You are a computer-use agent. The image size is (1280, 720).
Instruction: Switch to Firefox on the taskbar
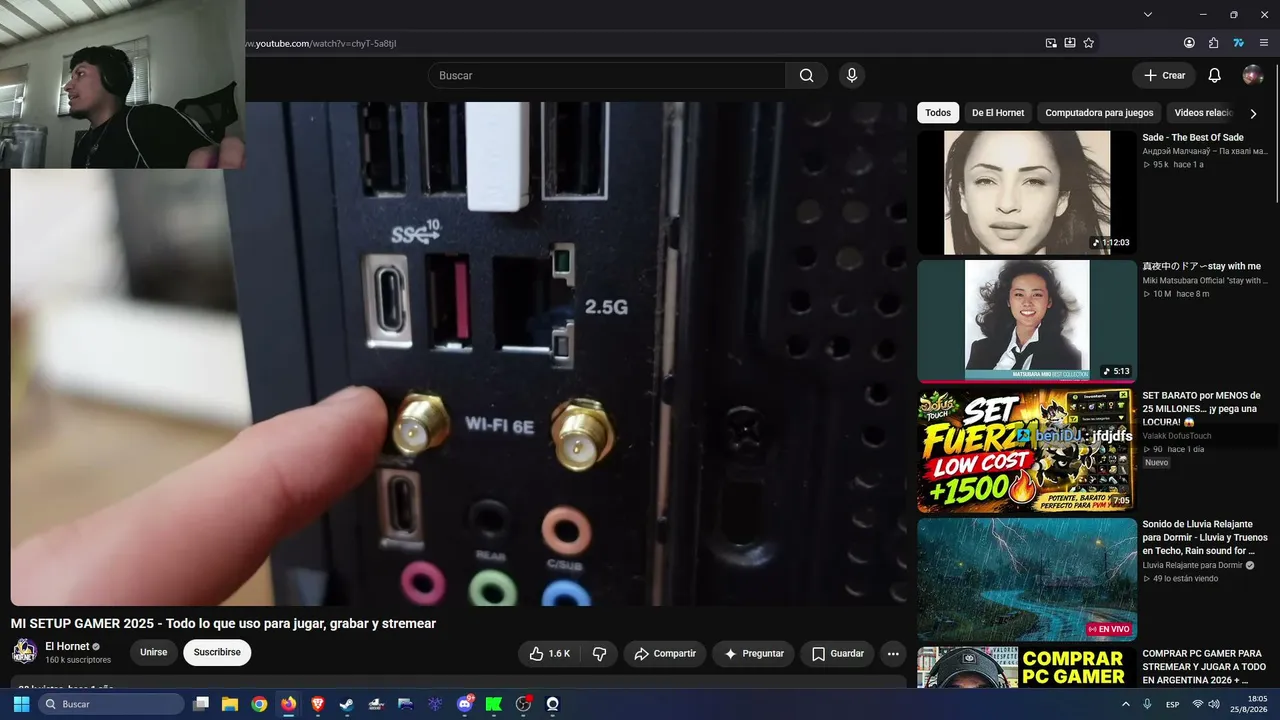pos(289,704)
